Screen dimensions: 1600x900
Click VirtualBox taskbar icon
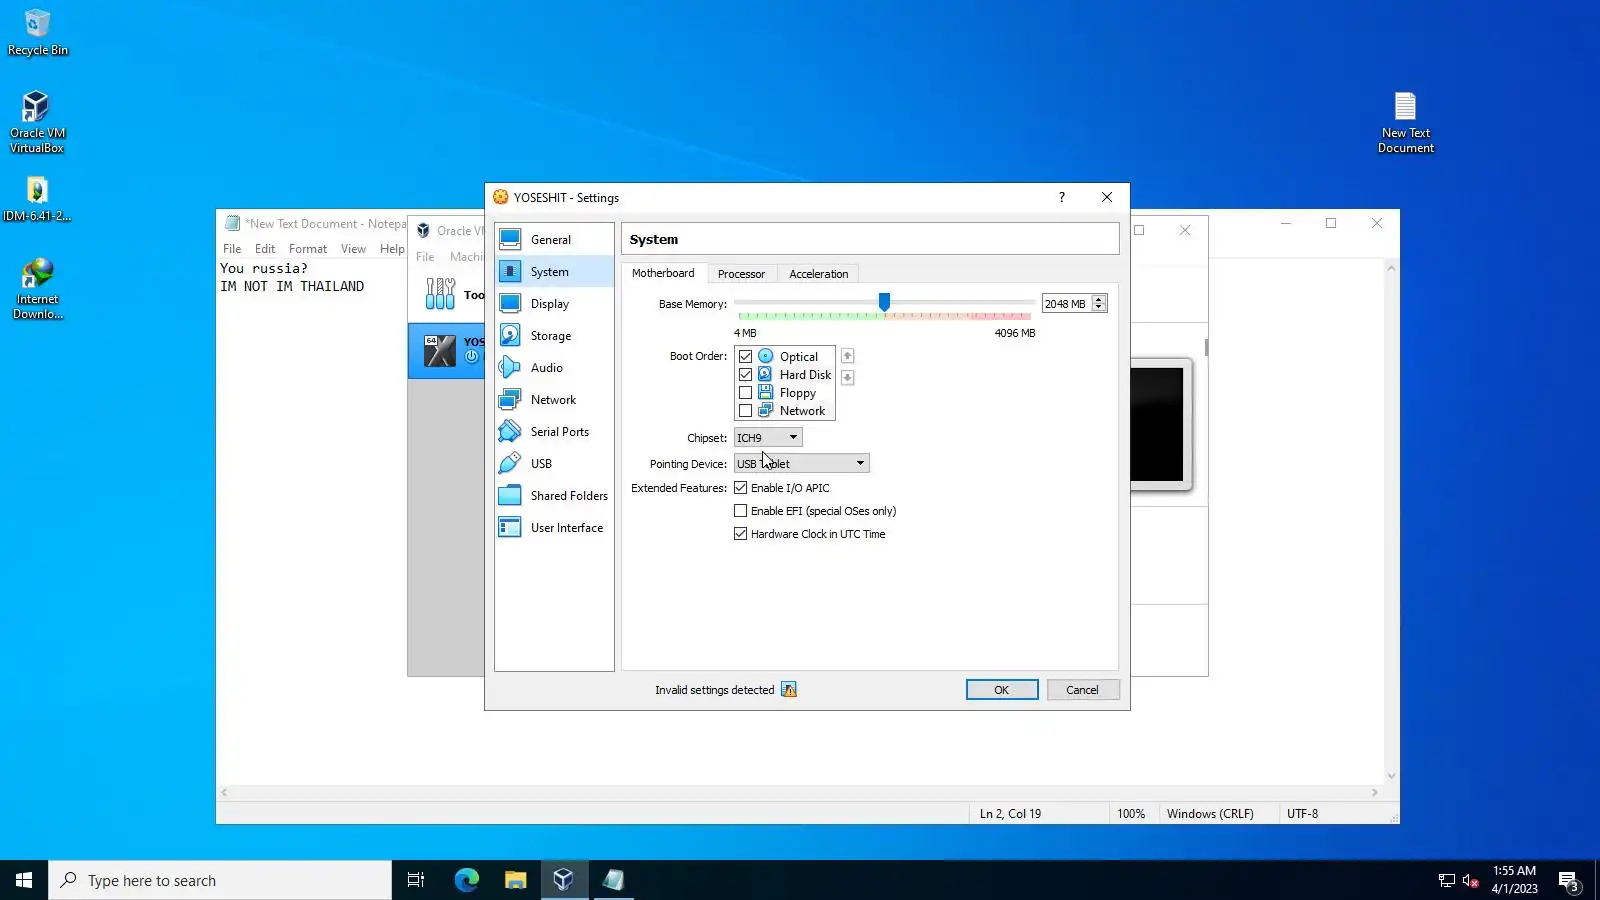[564, 880]
